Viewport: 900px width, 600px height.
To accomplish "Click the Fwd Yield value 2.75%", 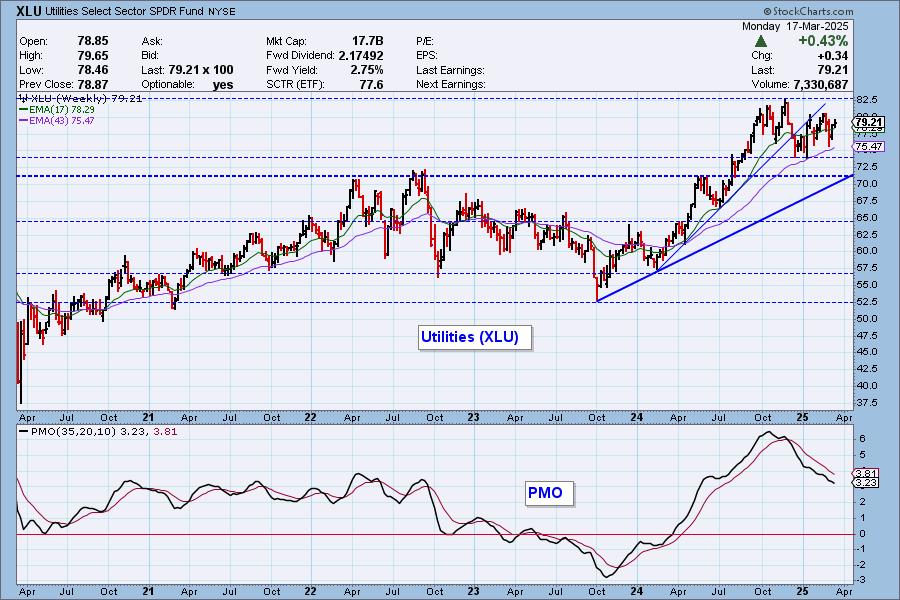I will tap(366, 70).
